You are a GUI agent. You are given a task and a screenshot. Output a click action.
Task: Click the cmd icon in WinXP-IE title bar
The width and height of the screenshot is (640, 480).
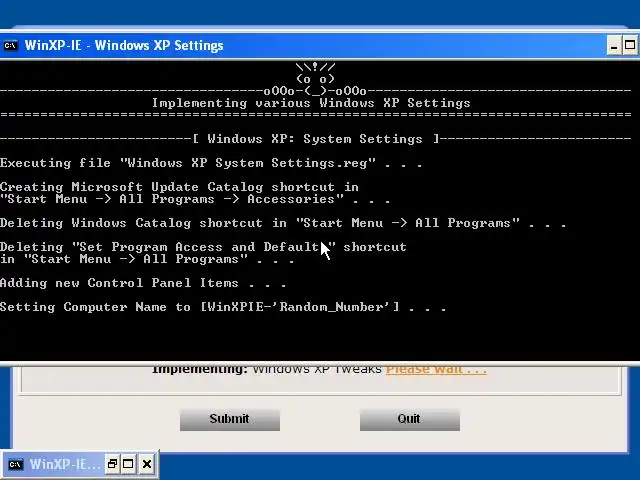tap(10, 45)
